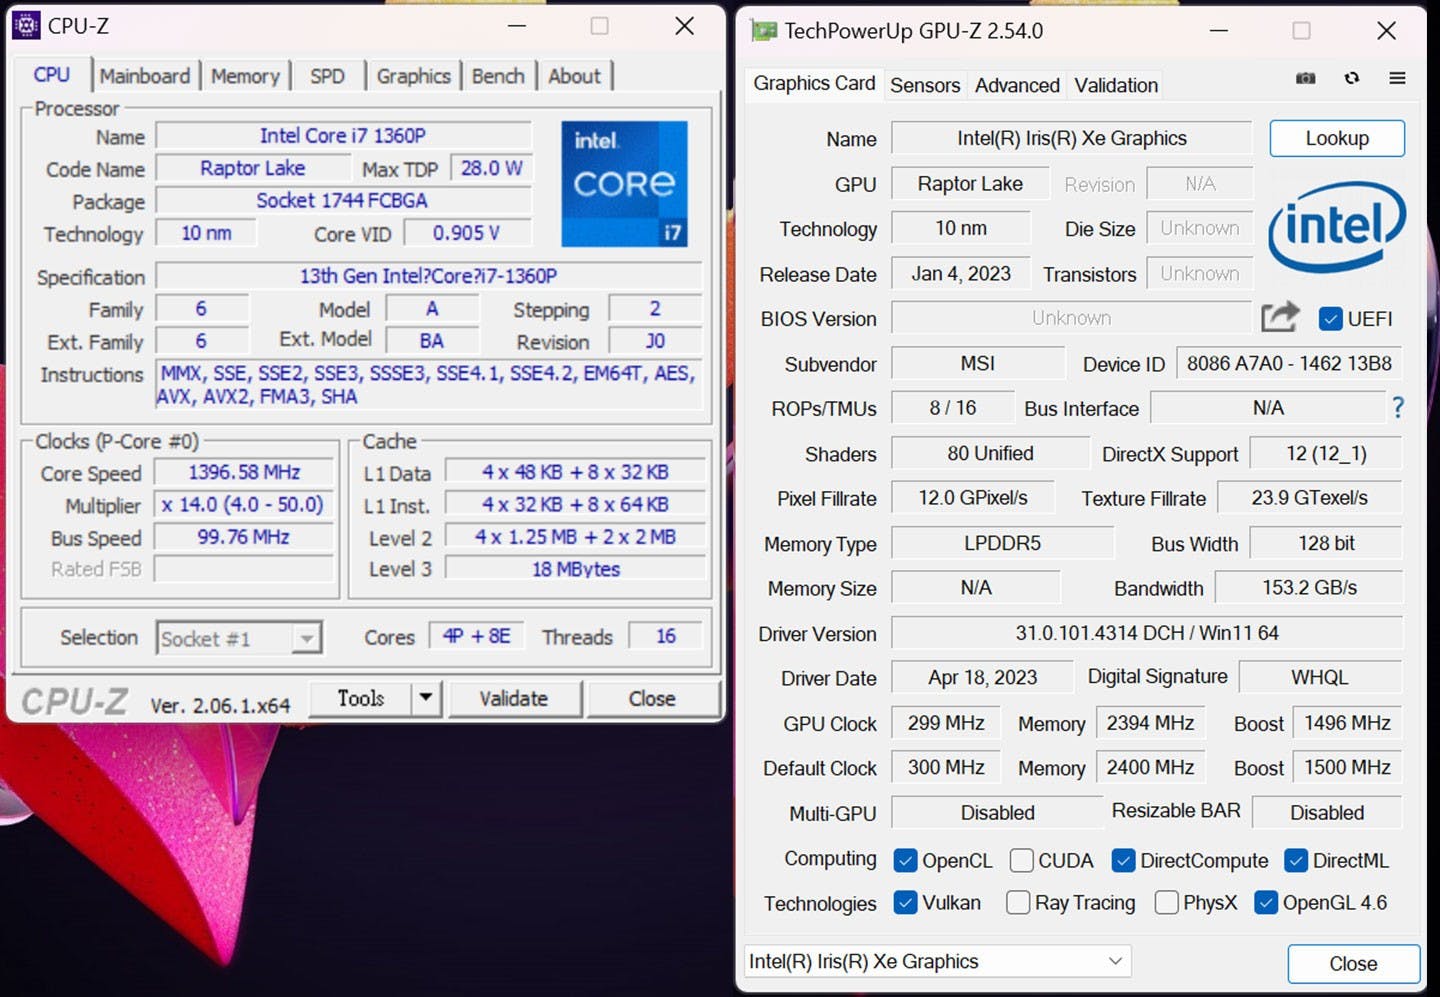Switch to the Sensors tab in GPU-Z
This screenshot has height=997, width=1440.
pos(925,86)
